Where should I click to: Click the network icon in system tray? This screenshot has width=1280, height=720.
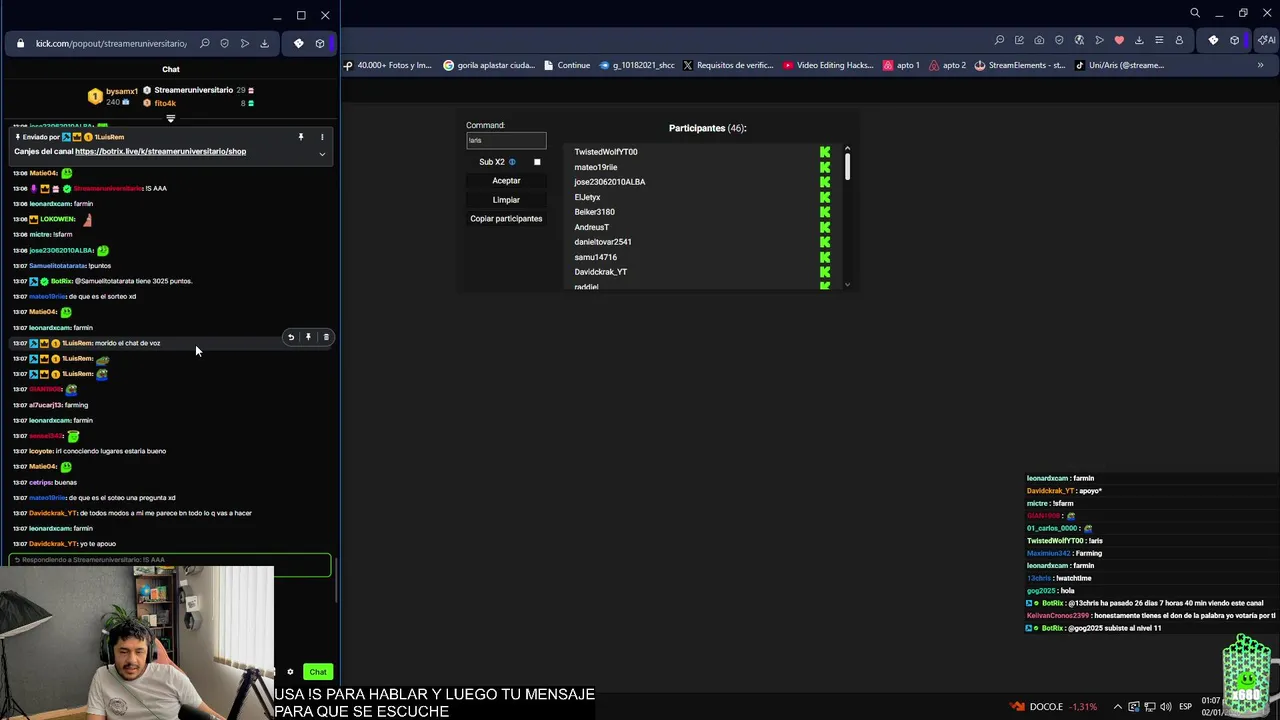pyautogui.click(x=1149, y=706)
